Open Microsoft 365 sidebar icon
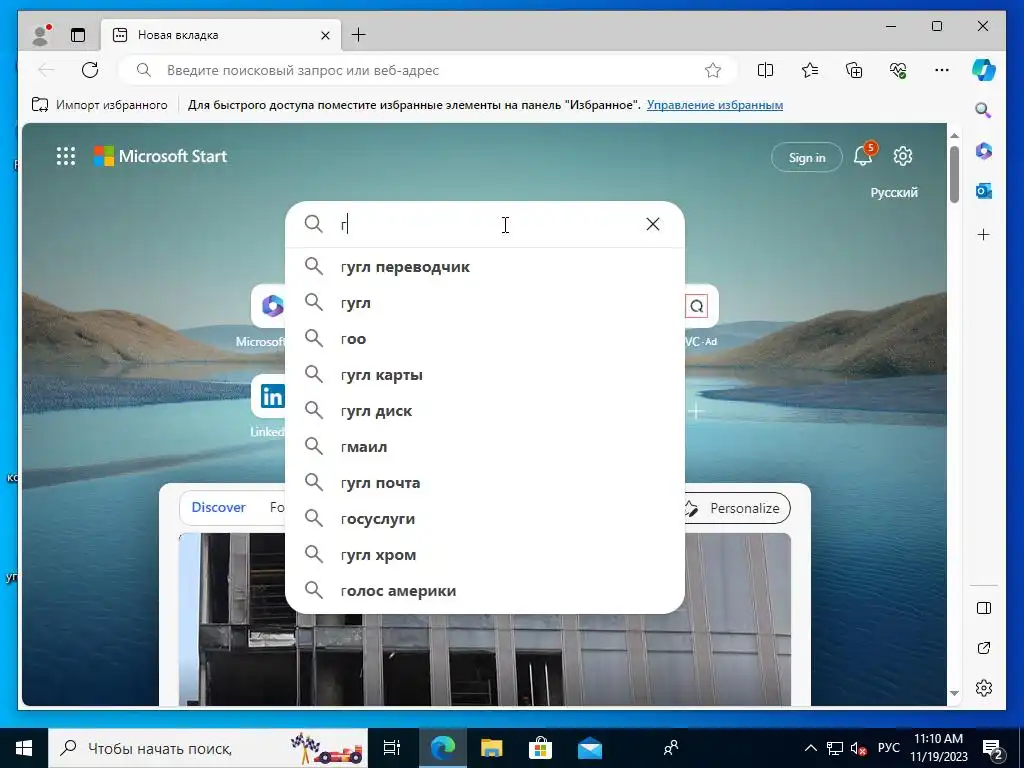 (984, 152)
